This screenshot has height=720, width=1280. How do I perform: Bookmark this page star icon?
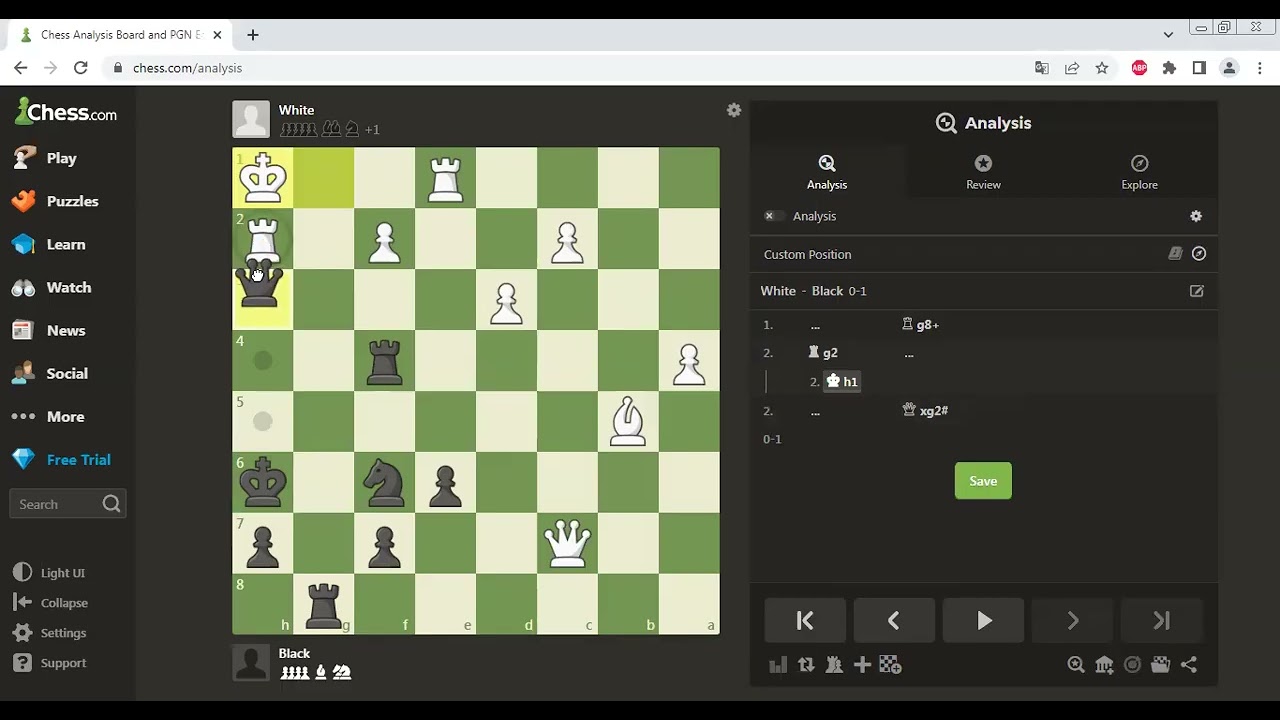[1102, 68]
